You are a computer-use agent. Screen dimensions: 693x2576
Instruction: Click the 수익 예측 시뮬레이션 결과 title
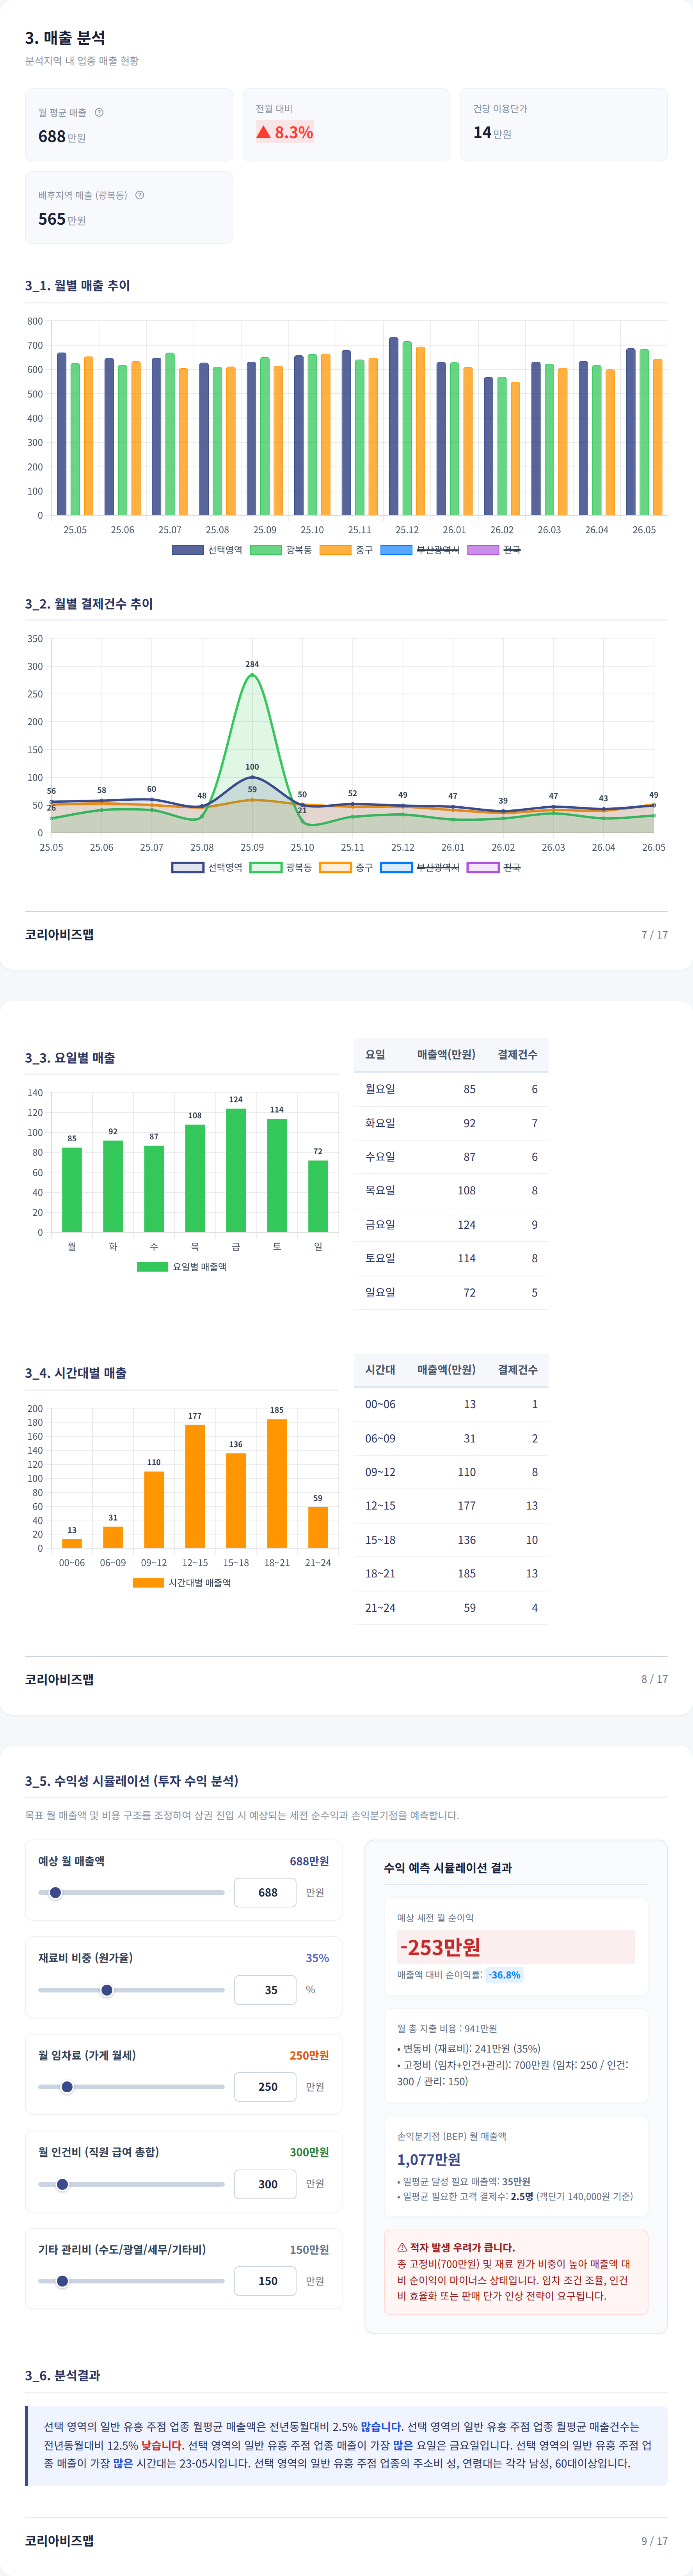(x=448, y=1868)
